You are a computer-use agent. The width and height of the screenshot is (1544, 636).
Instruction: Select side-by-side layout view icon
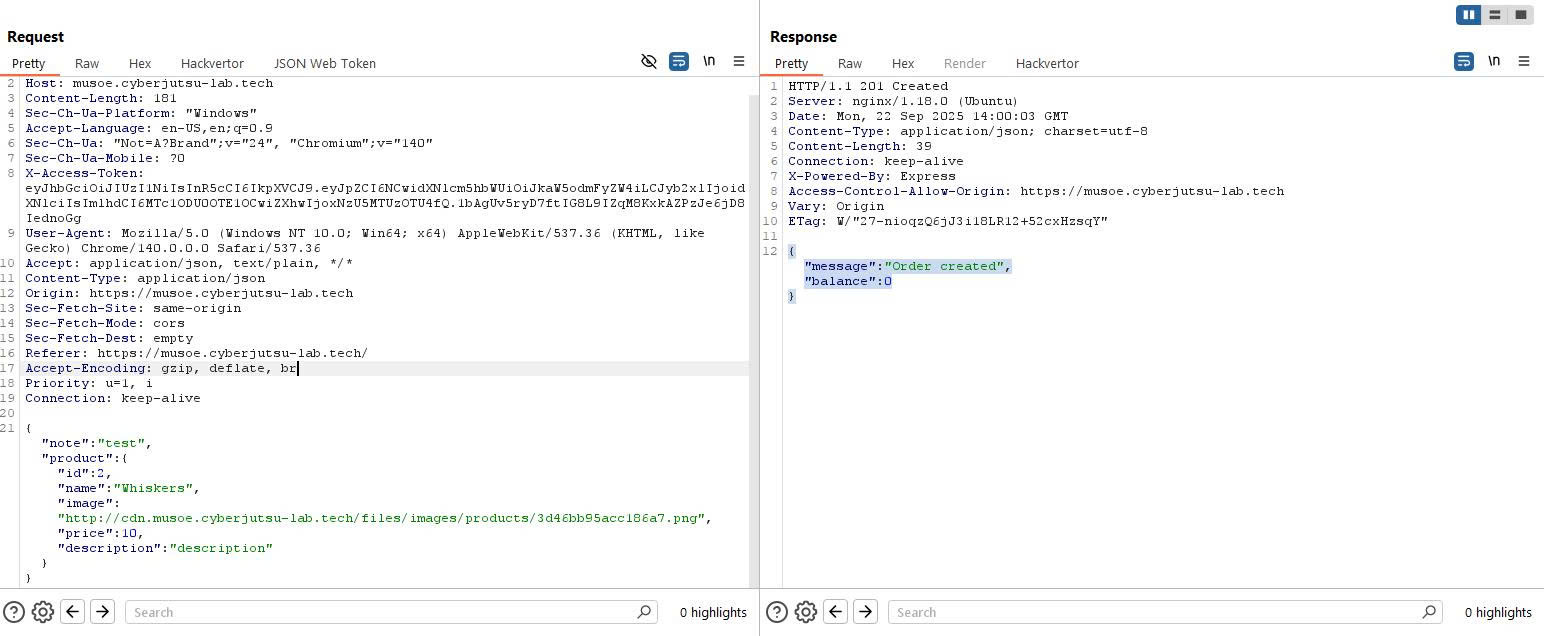click(1469, 15)
